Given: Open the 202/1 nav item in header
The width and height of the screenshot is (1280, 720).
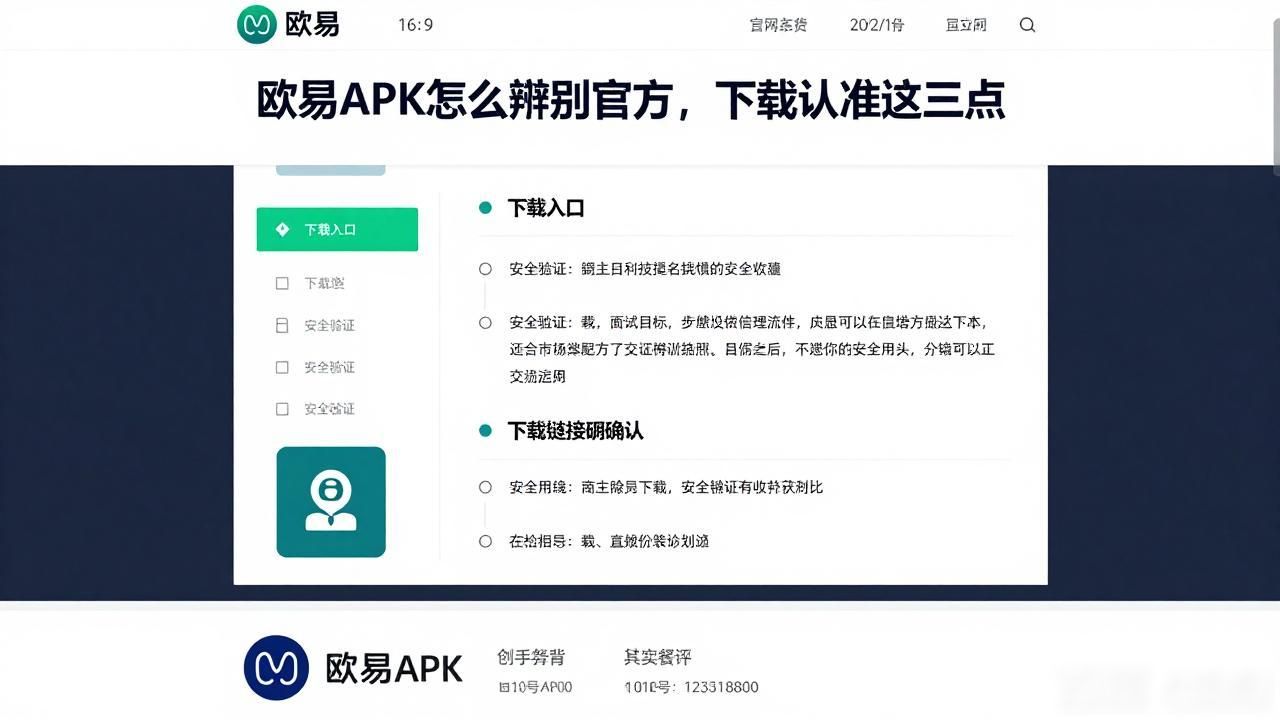Looking at the screenshot, I should pos(877,25).
